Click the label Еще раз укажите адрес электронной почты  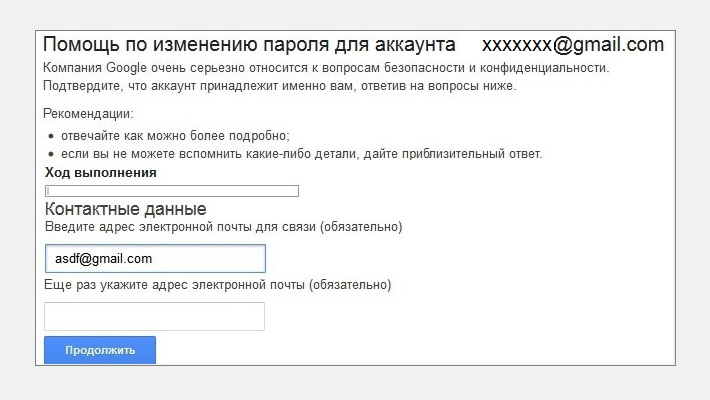pos(218,284)
